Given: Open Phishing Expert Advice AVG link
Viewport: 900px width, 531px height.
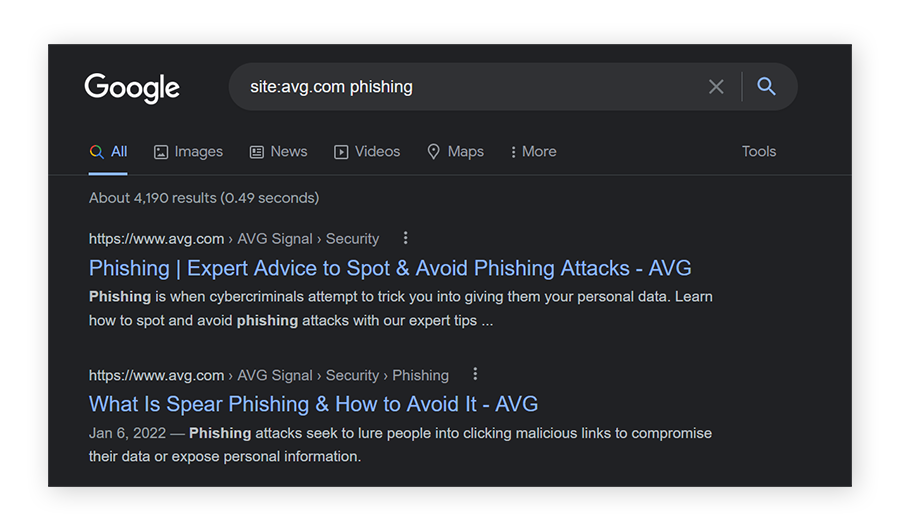Looking at the screenshot, I should point(390,268).
